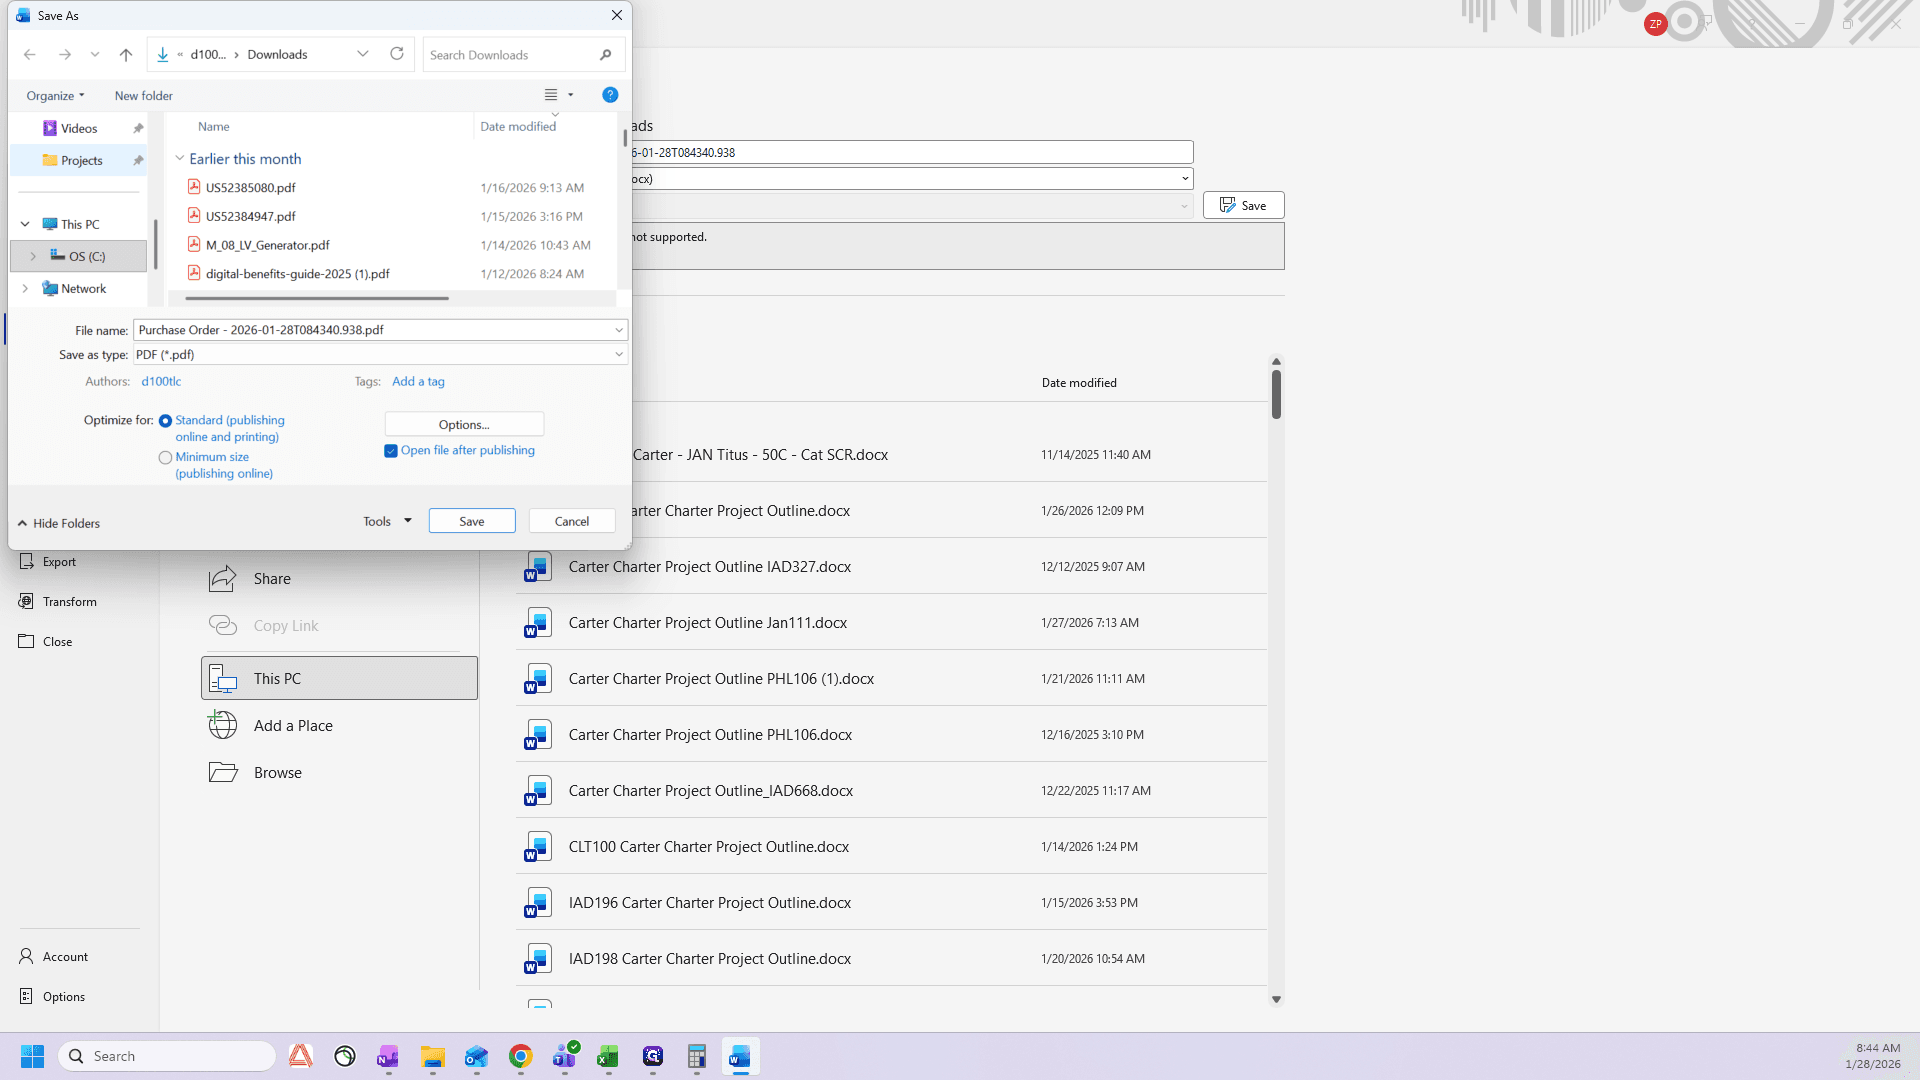The height and width of the screenshot is (1080, 1920).
Task: Click Close in Word backstage menu
Action: click(57, 642)
